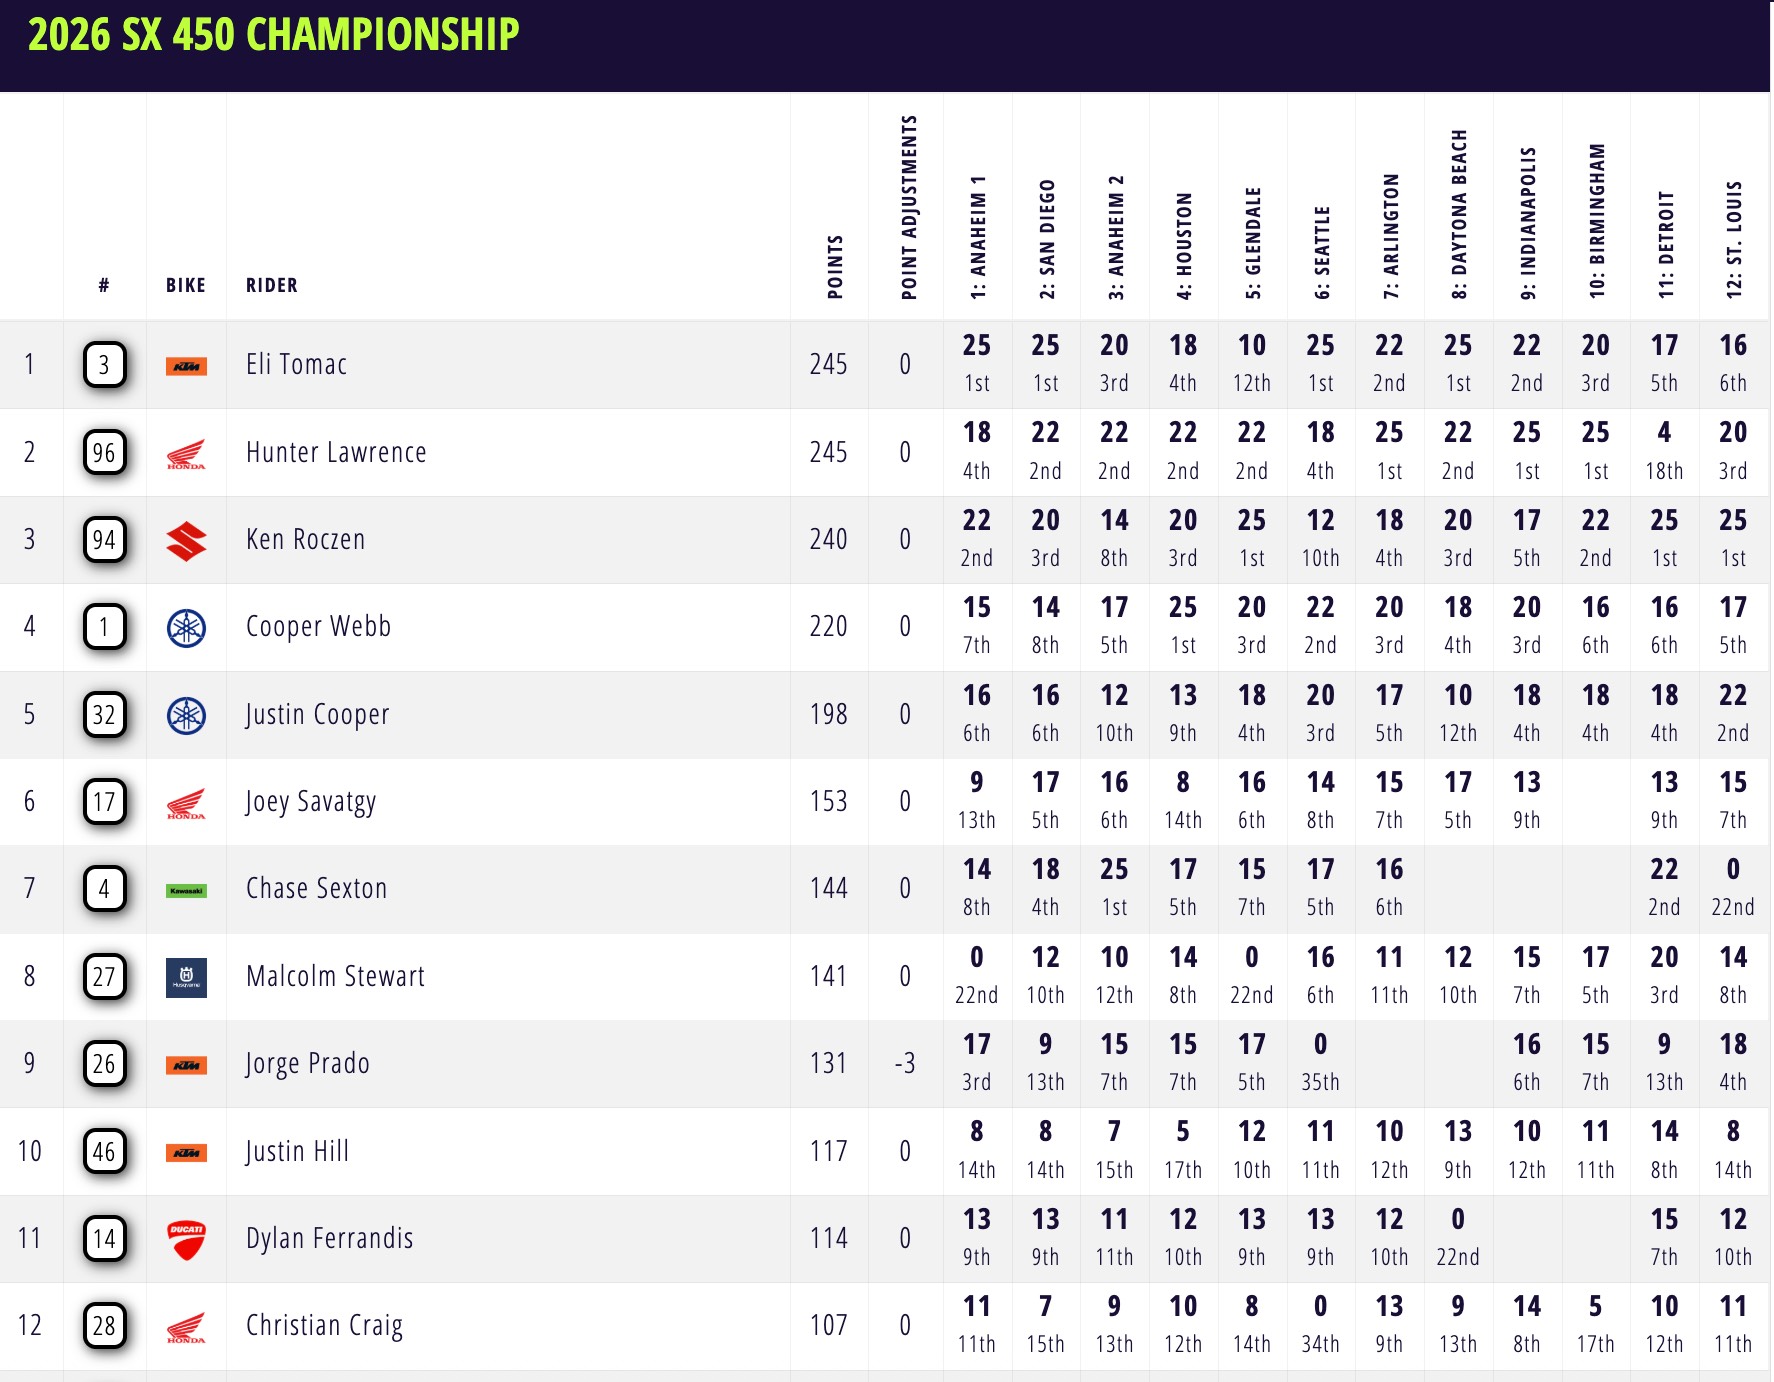Image resolution: width=1774 pixels, height=1382 pixels.
Task: Open rider Eli Tomac's name link
Action: 296,365
